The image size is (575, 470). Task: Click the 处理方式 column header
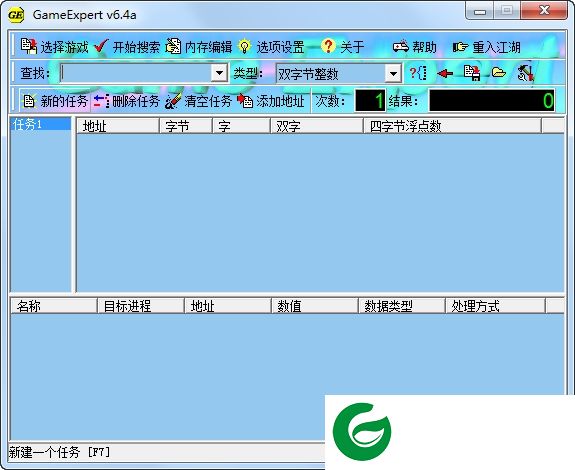[x=495, y=306]
